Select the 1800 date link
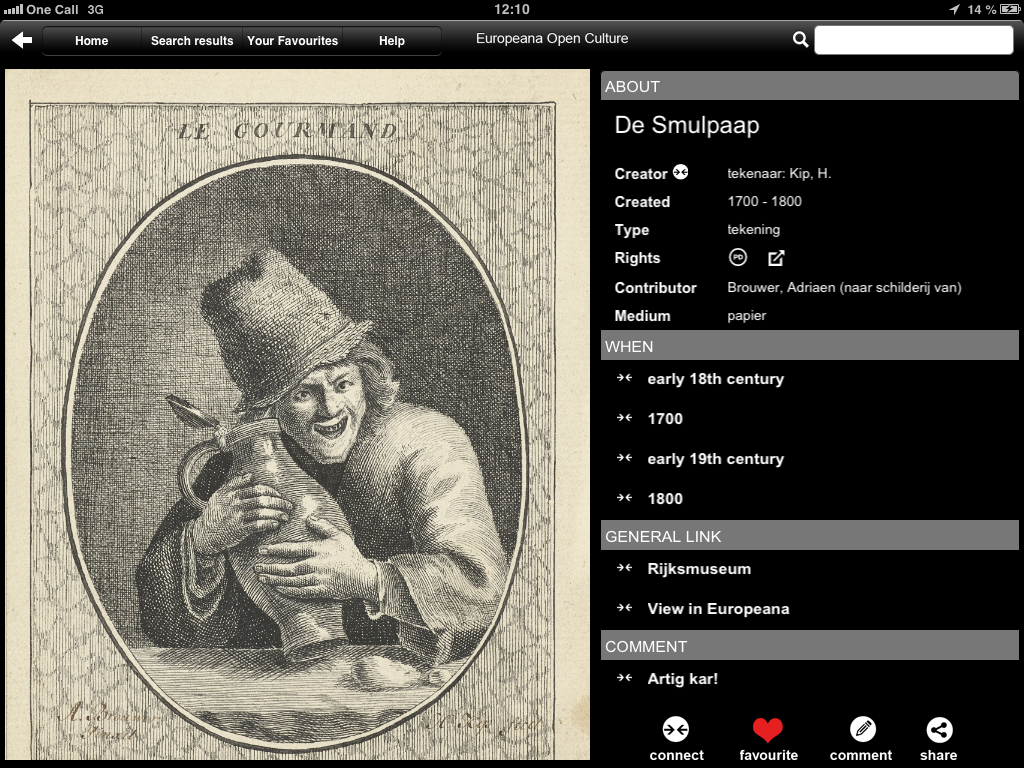Image resolution: width=1024 pixels, height=768 pixels. click(x=665, y=499)
